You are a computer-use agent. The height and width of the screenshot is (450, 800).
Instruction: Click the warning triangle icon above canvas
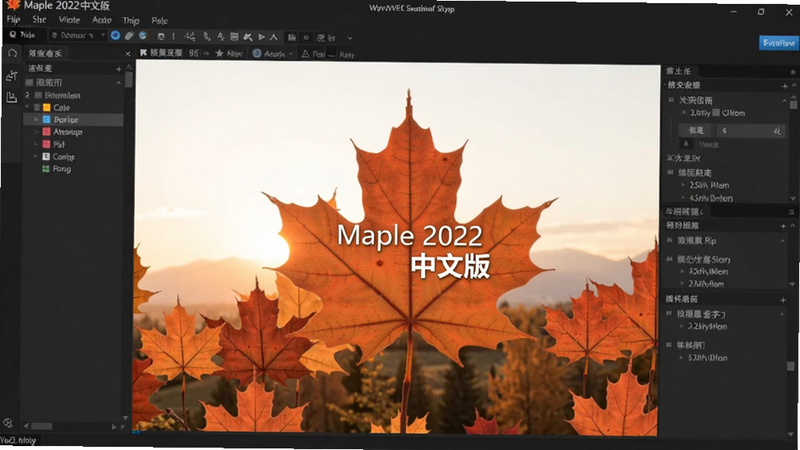[x=305, y=54]
